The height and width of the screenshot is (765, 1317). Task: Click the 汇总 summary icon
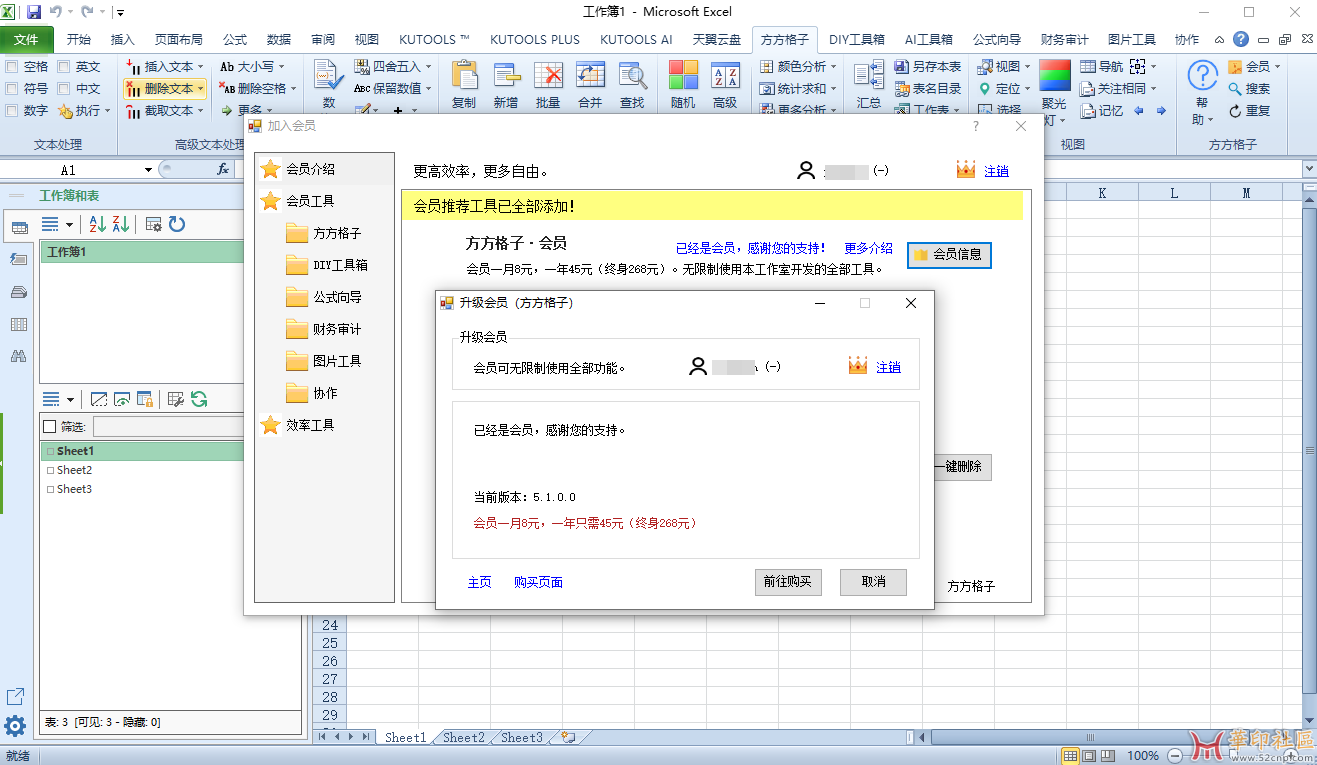coord(869,76)
